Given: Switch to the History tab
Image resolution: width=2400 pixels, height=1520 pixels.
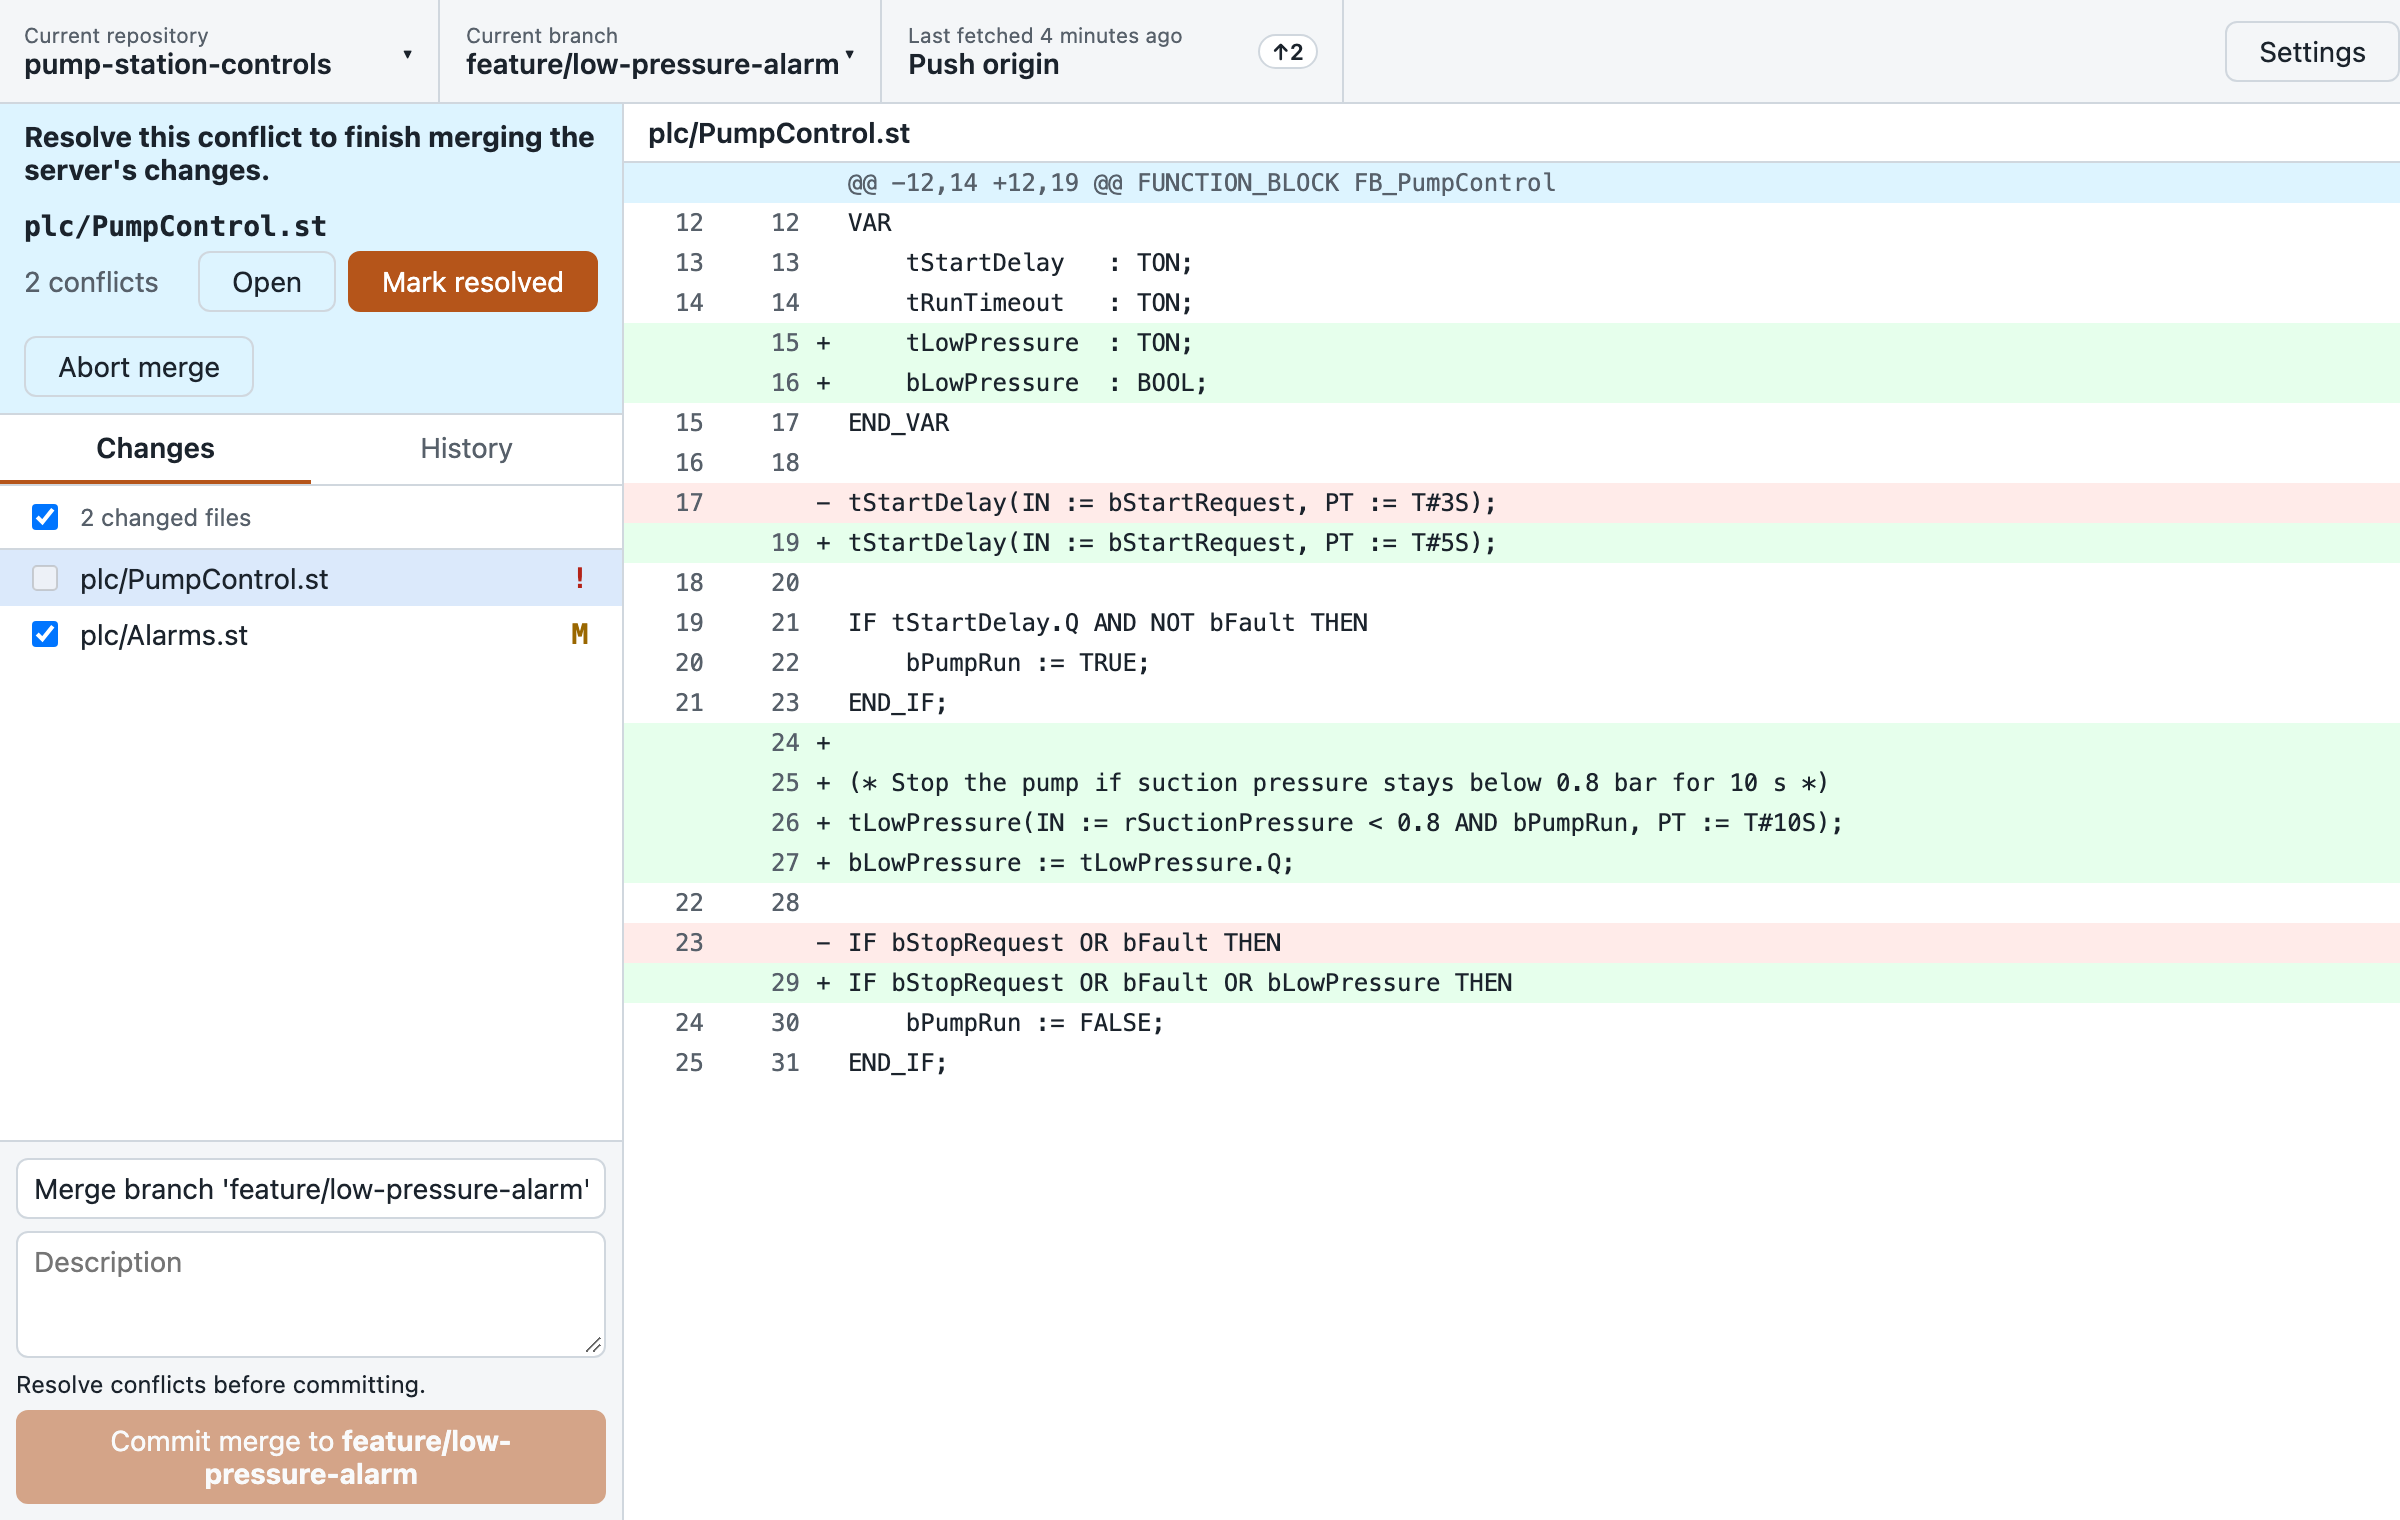Looking at the screenshot, I should click(x=466, y=448).
